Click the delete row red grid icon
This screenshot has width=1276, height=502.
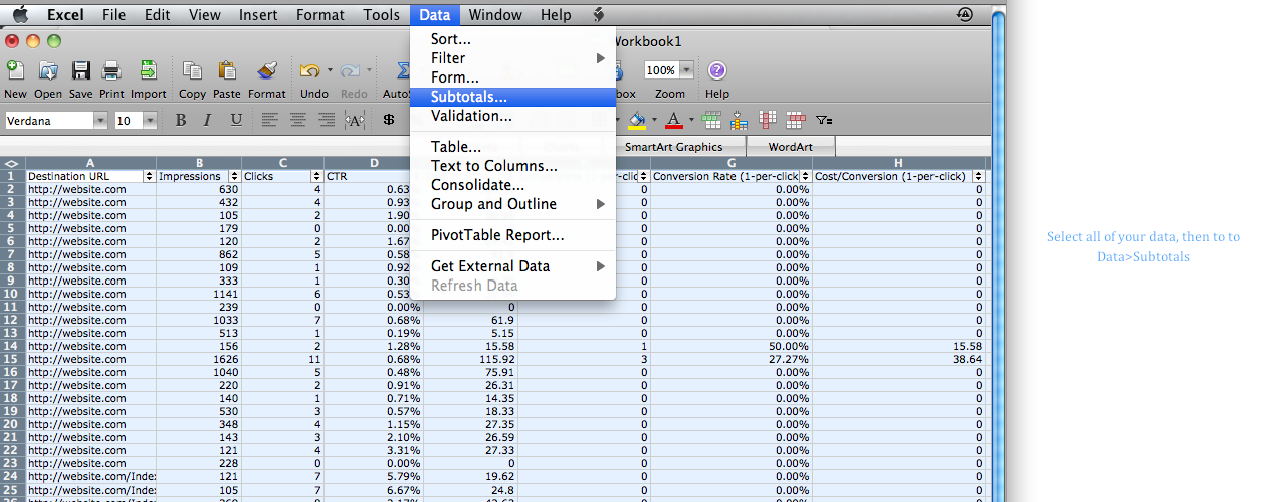point(796,120)
